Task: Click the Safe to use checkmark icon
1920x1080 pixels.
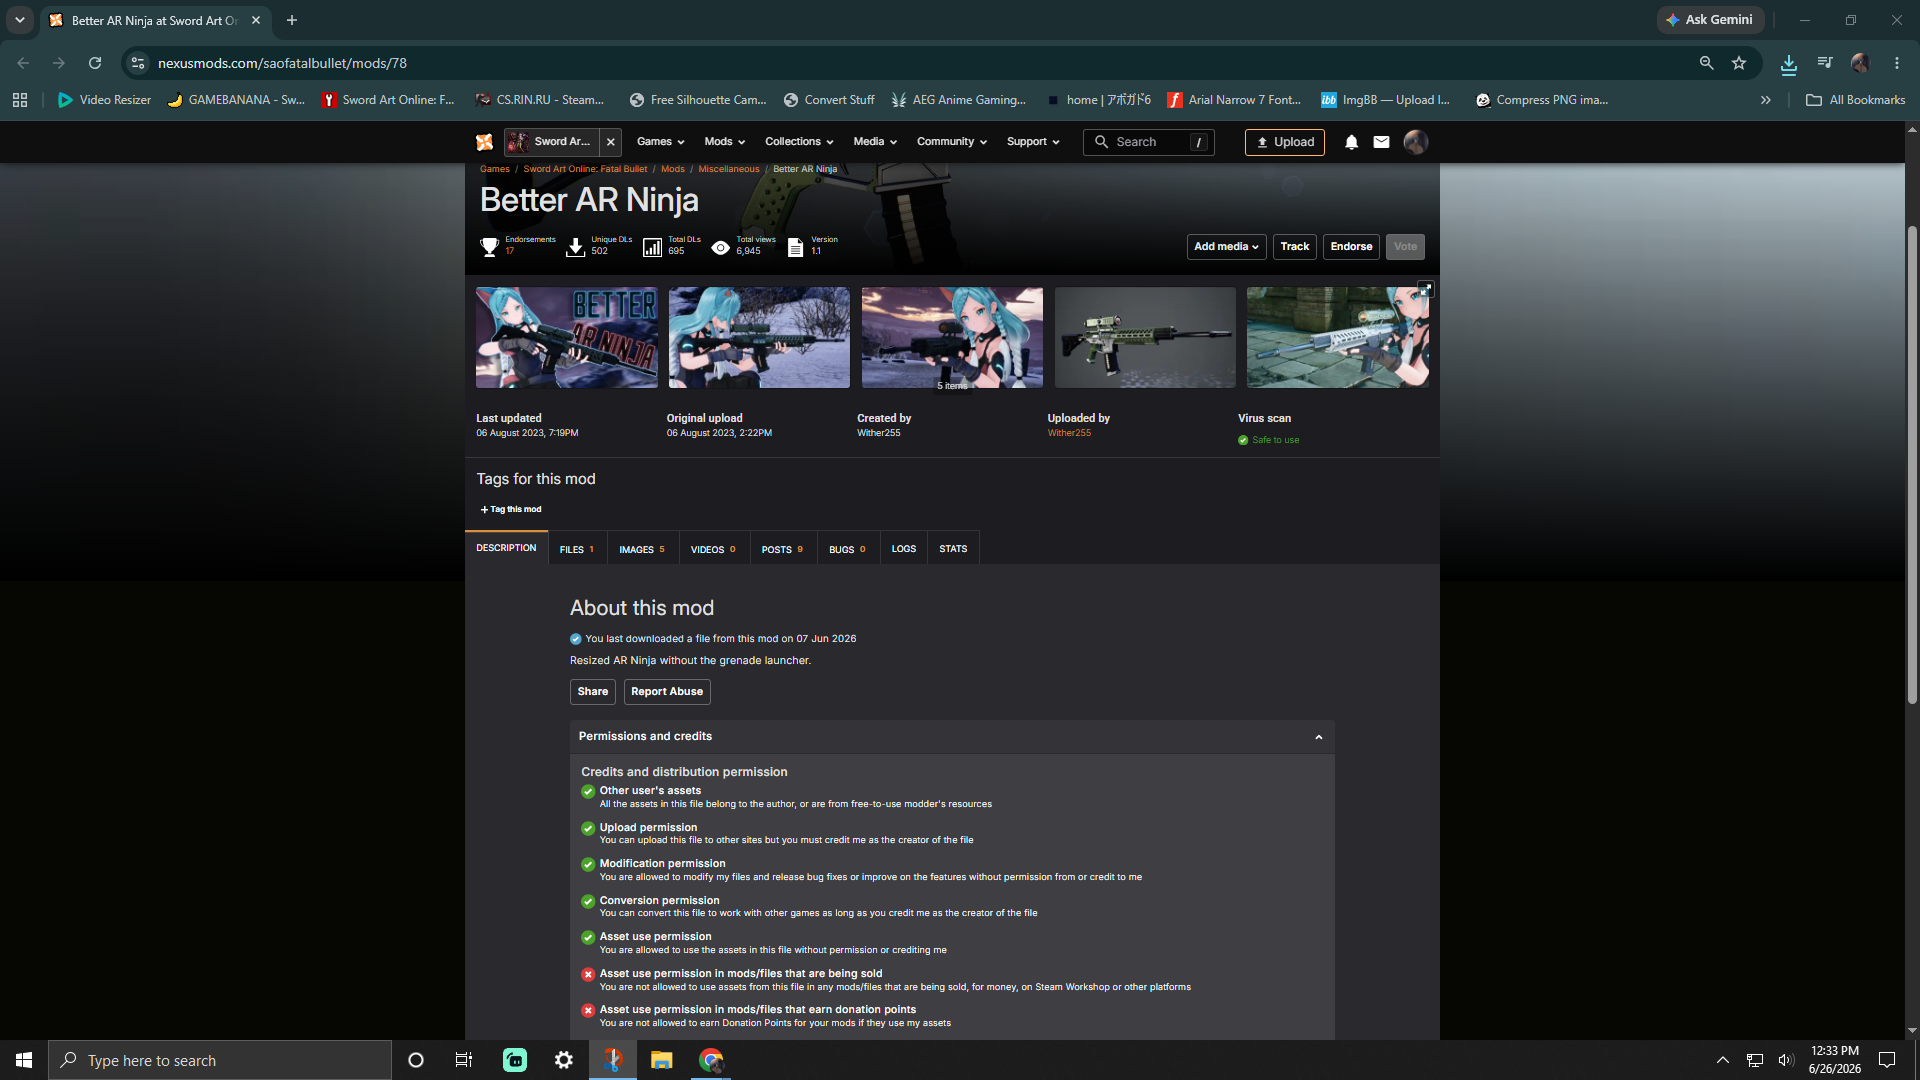Action: click(x=1243, y=440)
